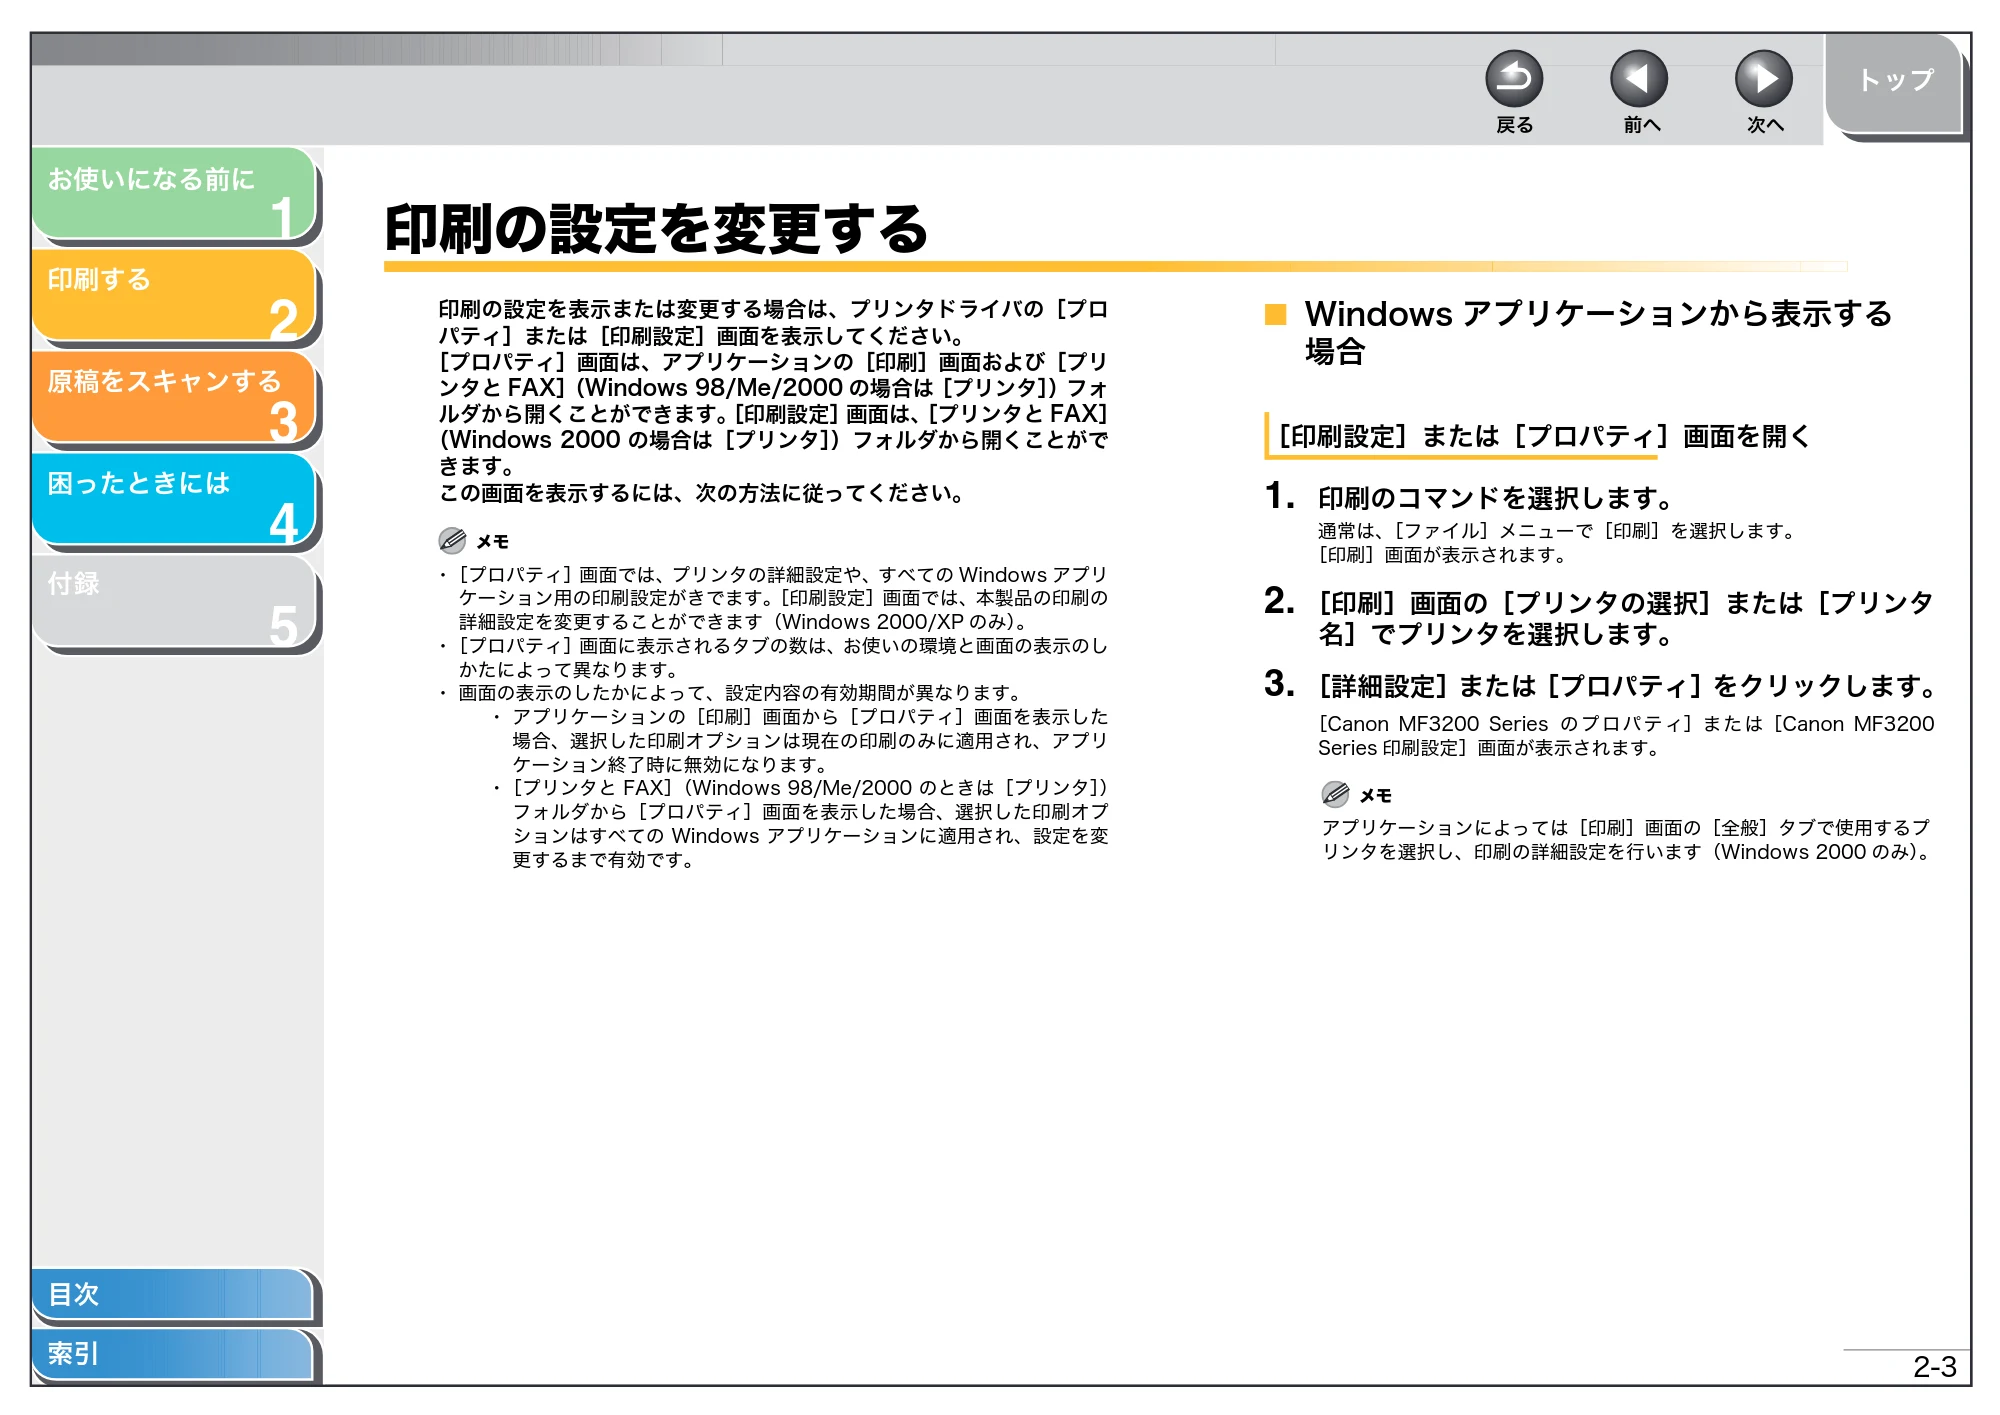Click subheading [印刷設定] または [プロパティ] 画面を開く
The image size is (2000, 1415).
[1544, 436]
